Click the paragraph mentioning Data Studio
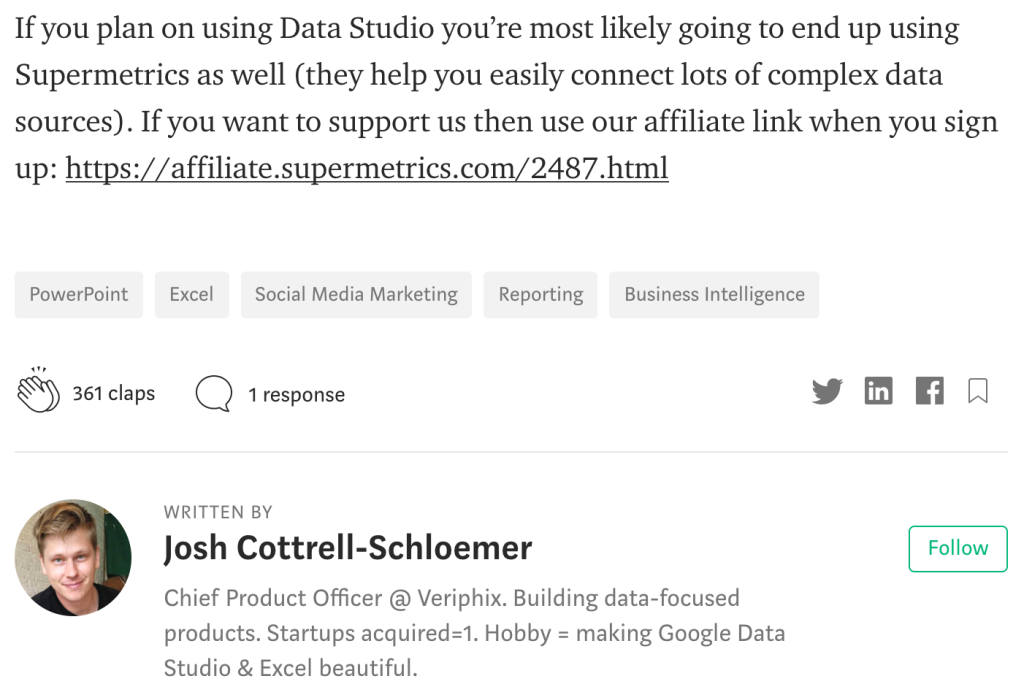The width and height of the screenshot is (1024, 695). [506, 98]
